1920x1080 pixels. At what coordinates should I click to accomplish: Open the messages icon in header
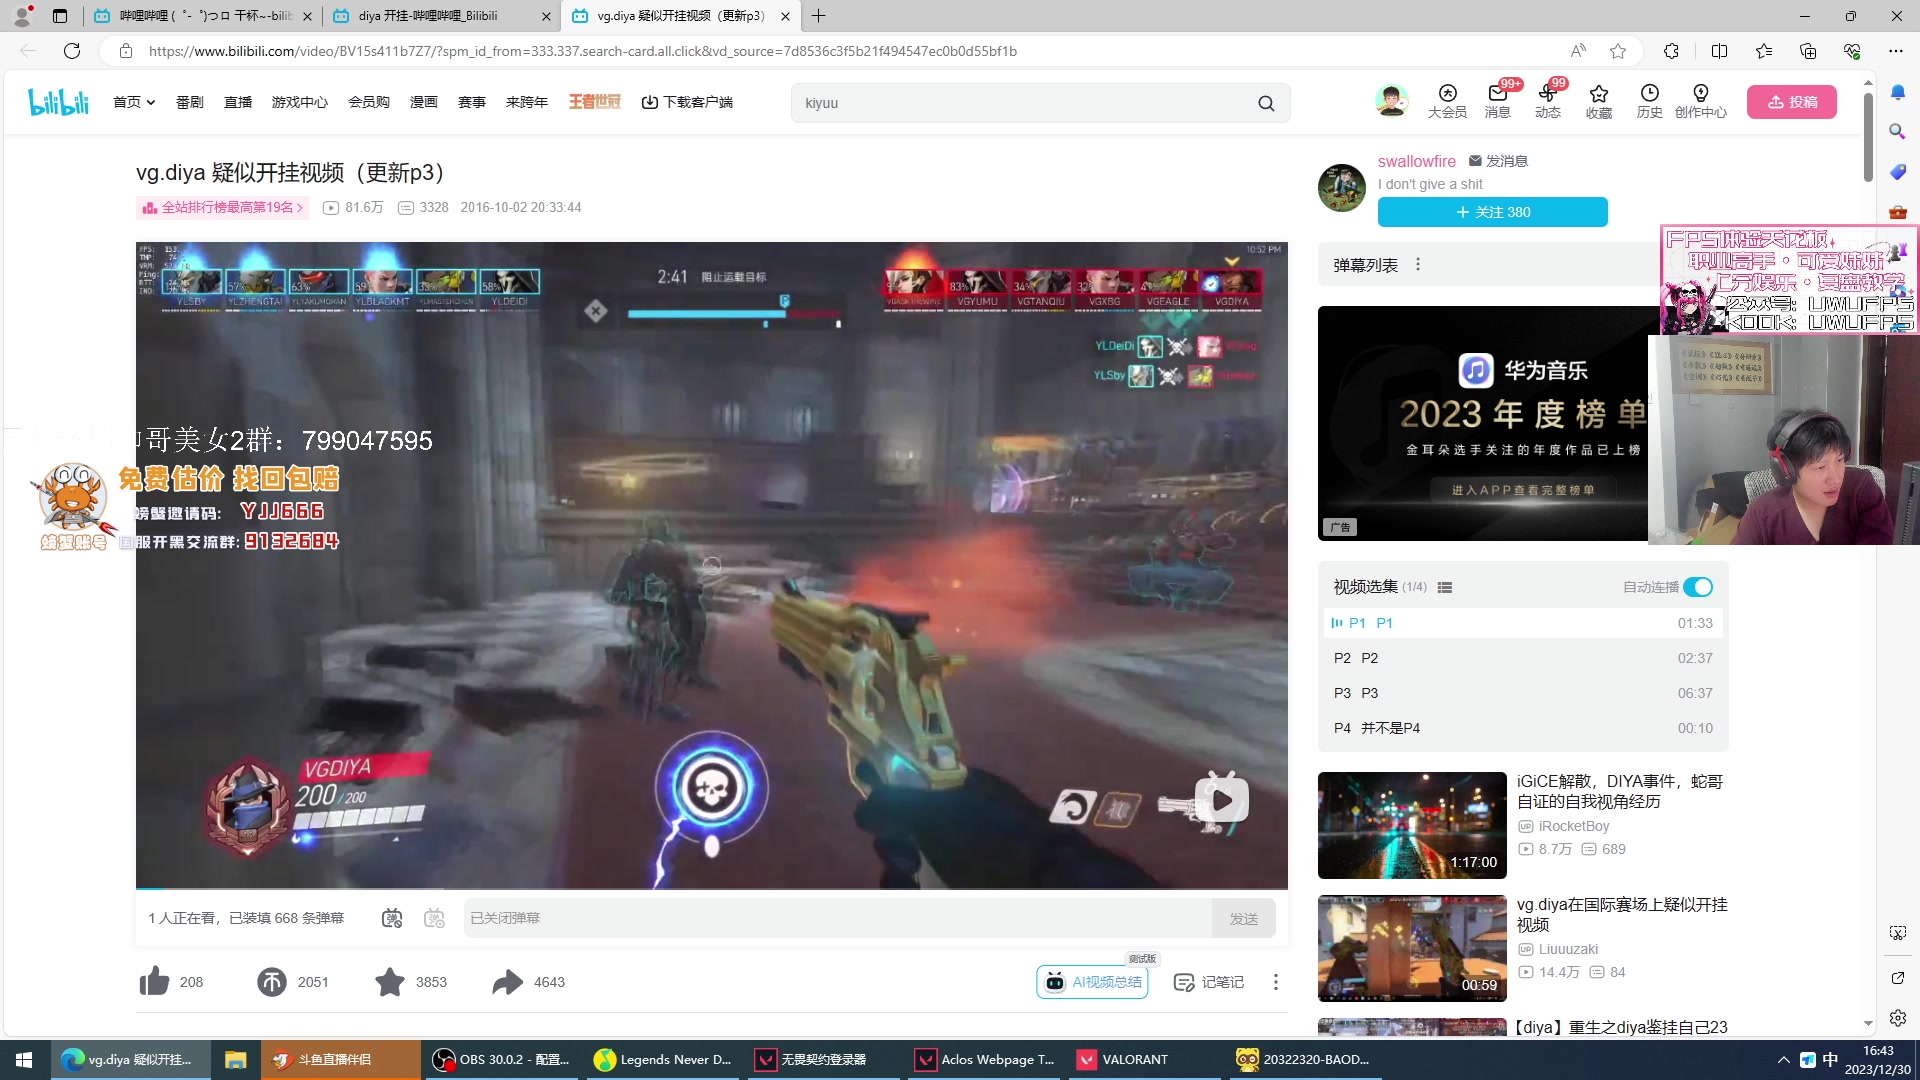[1497, 94]
